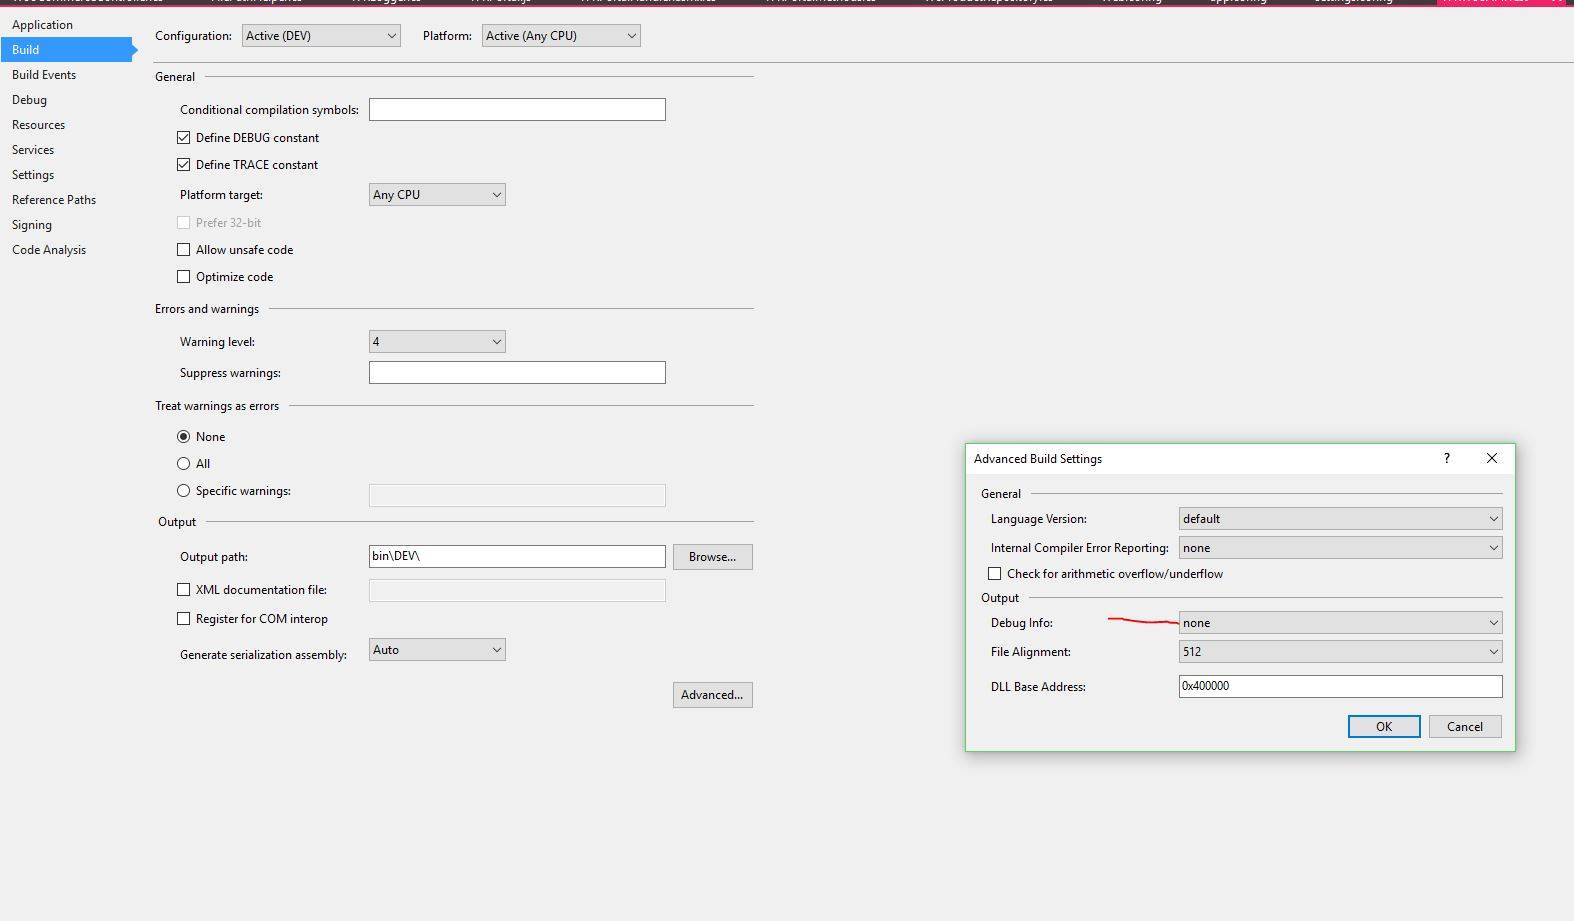Open the Platform dropdown Active (Any CPU)

point(561,36)
